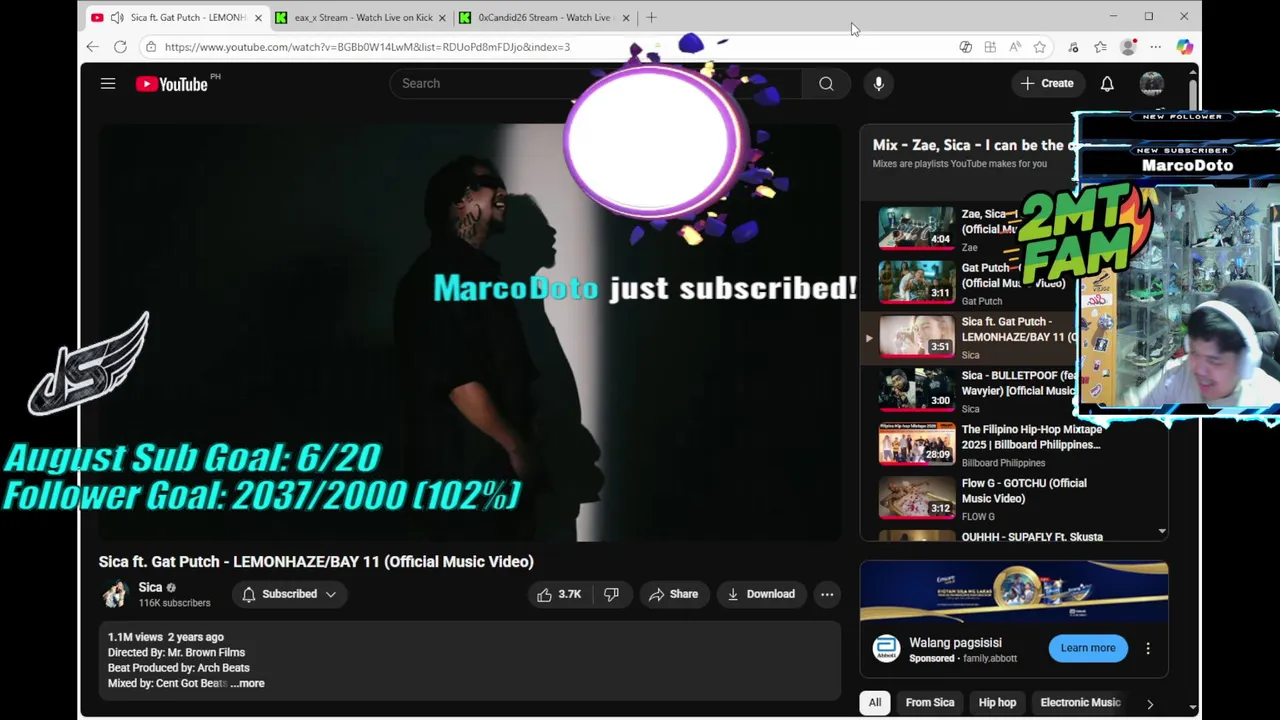1280x720 pixels.
Task: Click the playlist panel scroll down arrow
Action: 1162,531
